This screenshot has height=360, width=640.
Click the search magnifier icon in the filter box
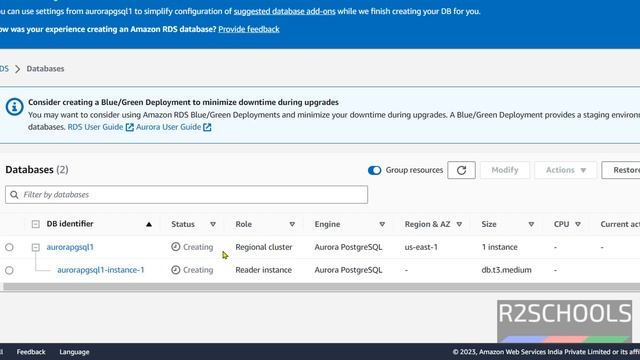click(x=14, y=195)
